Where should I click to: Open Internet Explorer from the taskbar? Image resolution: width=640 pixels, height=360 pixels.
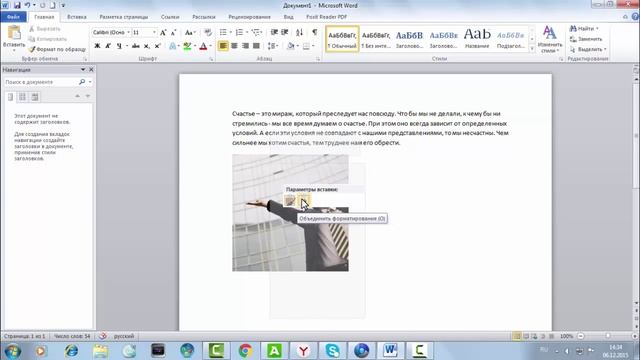[x=71, y=351]
